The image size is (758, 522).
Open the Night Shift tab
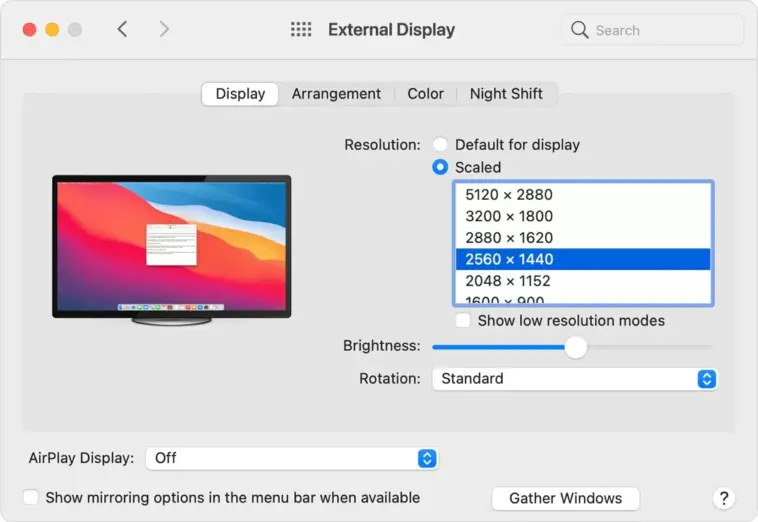point(506,94)
